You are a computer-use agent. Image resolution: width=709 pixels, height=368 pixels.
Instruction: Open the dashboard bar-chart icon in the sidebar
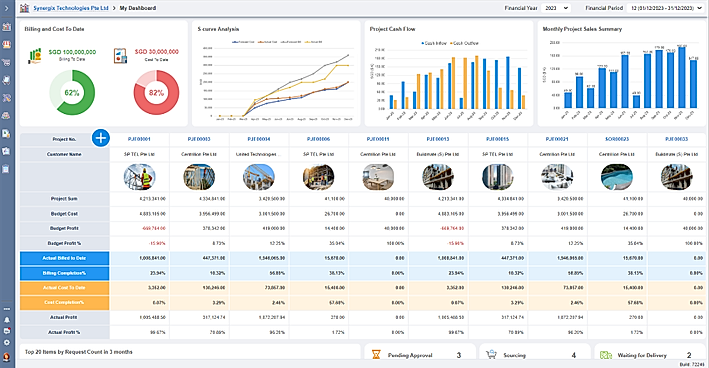click(6, 27)
